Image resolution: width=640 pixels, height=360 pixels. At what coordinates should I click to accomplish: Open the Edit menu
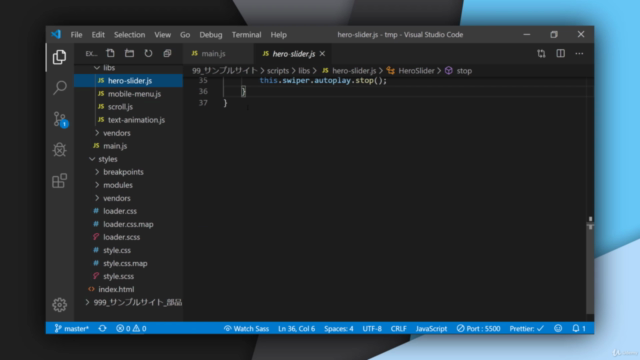(98, 35)
